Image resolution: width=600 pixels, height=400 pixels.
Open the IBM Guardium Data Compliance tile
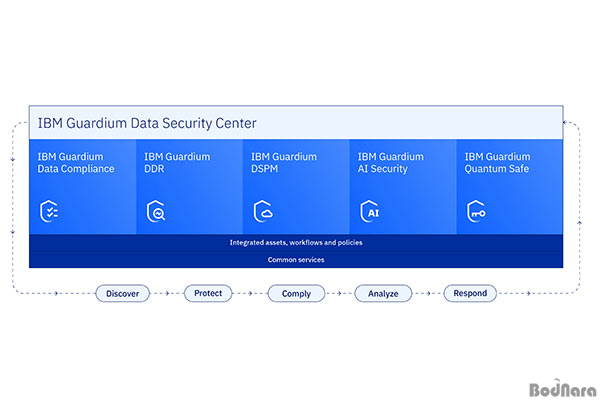83,187
